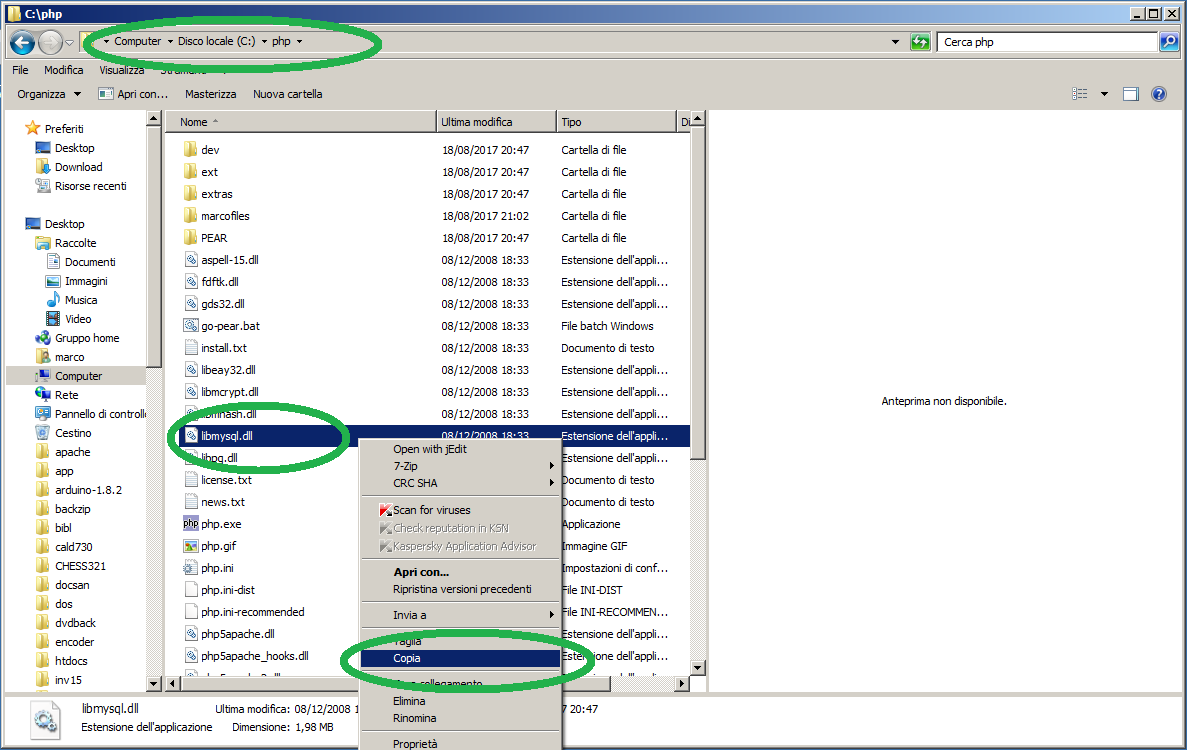Click Scan for viruses menu entry

(431, 510)
